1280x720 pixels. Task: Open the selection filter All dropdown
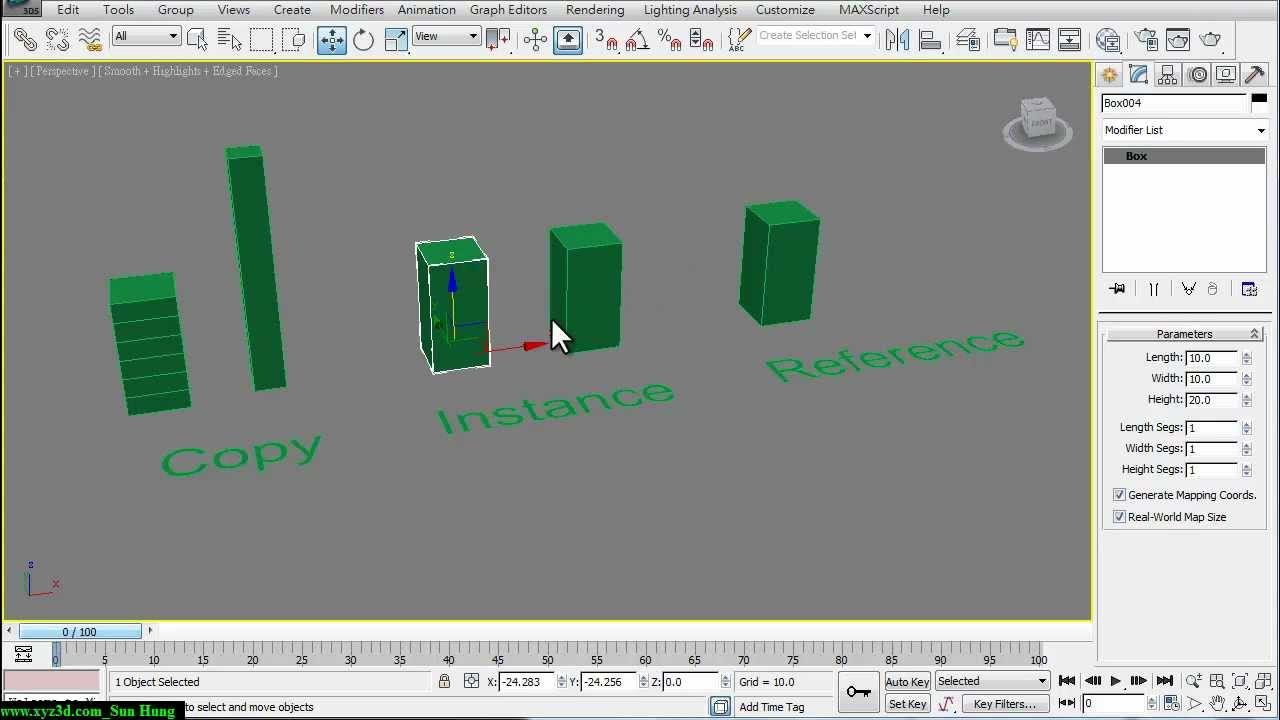(146, 36)
